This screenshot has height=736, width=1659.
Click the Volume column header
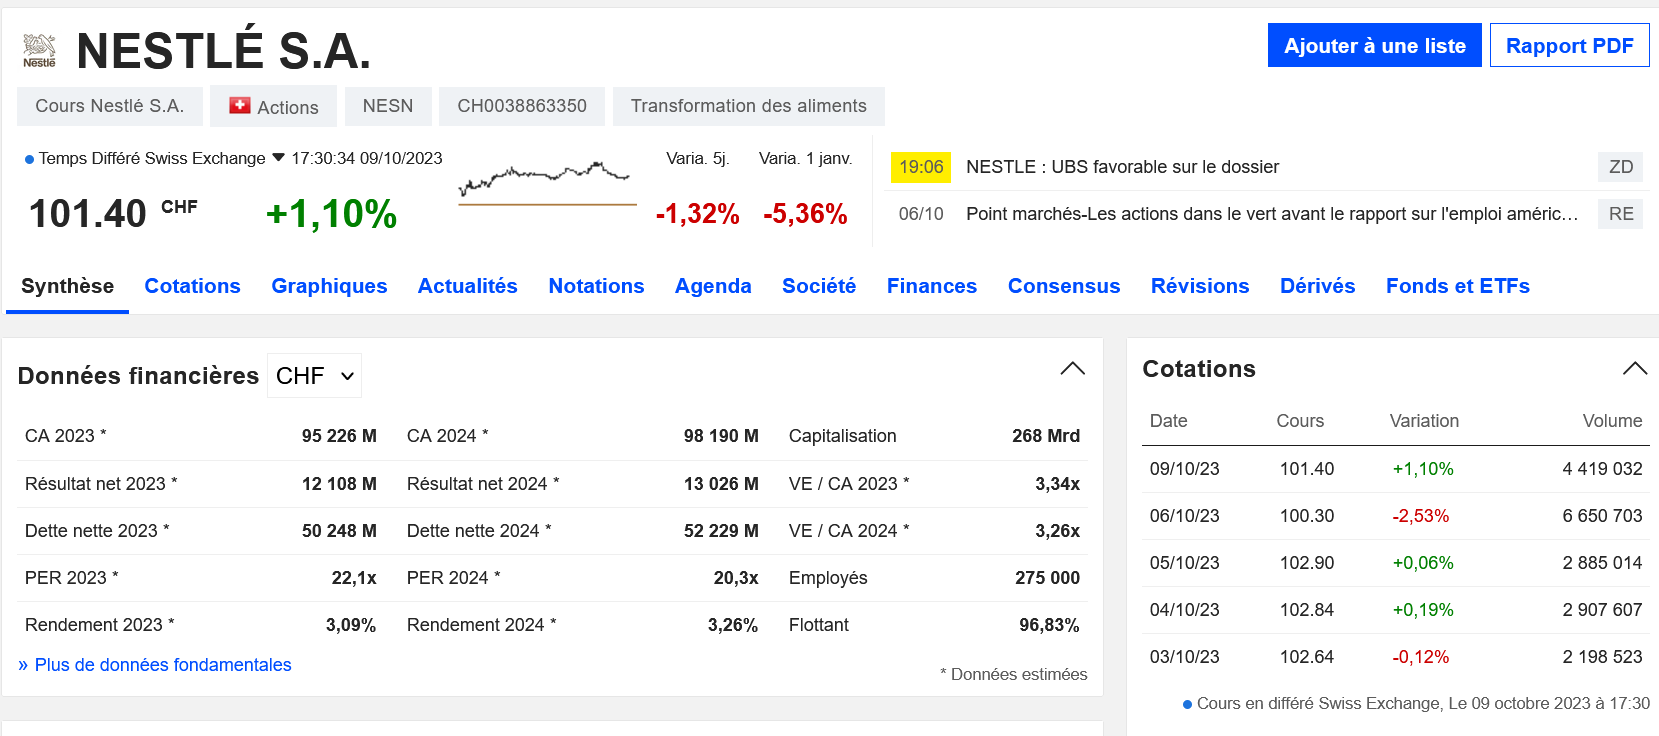(1612, 421)
